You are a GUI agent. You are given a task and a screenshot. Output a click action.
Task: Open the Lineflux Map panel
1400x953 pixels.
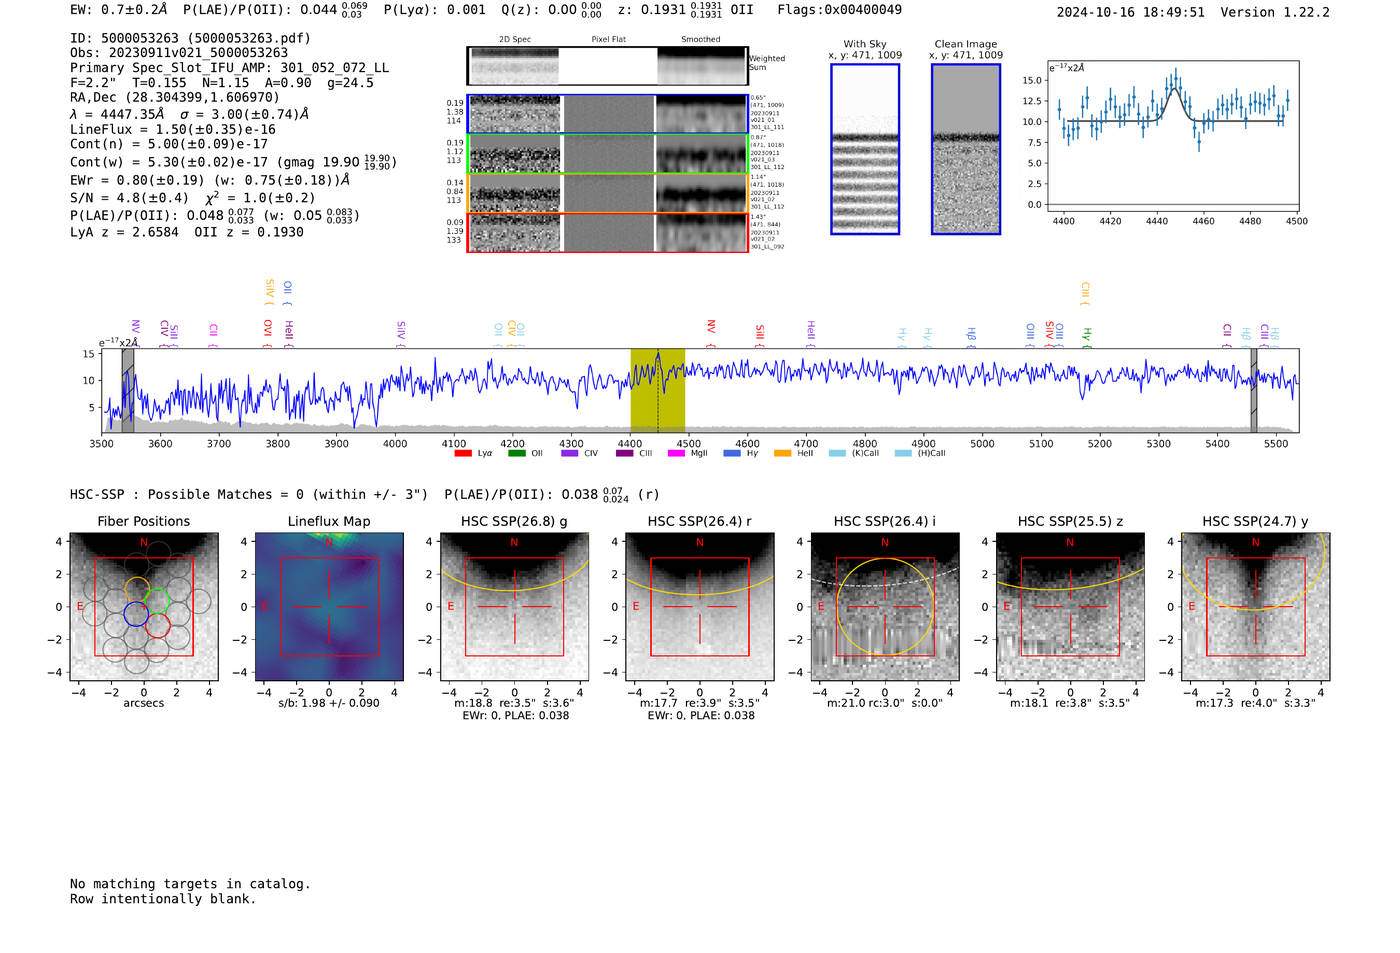pos(329,607)
